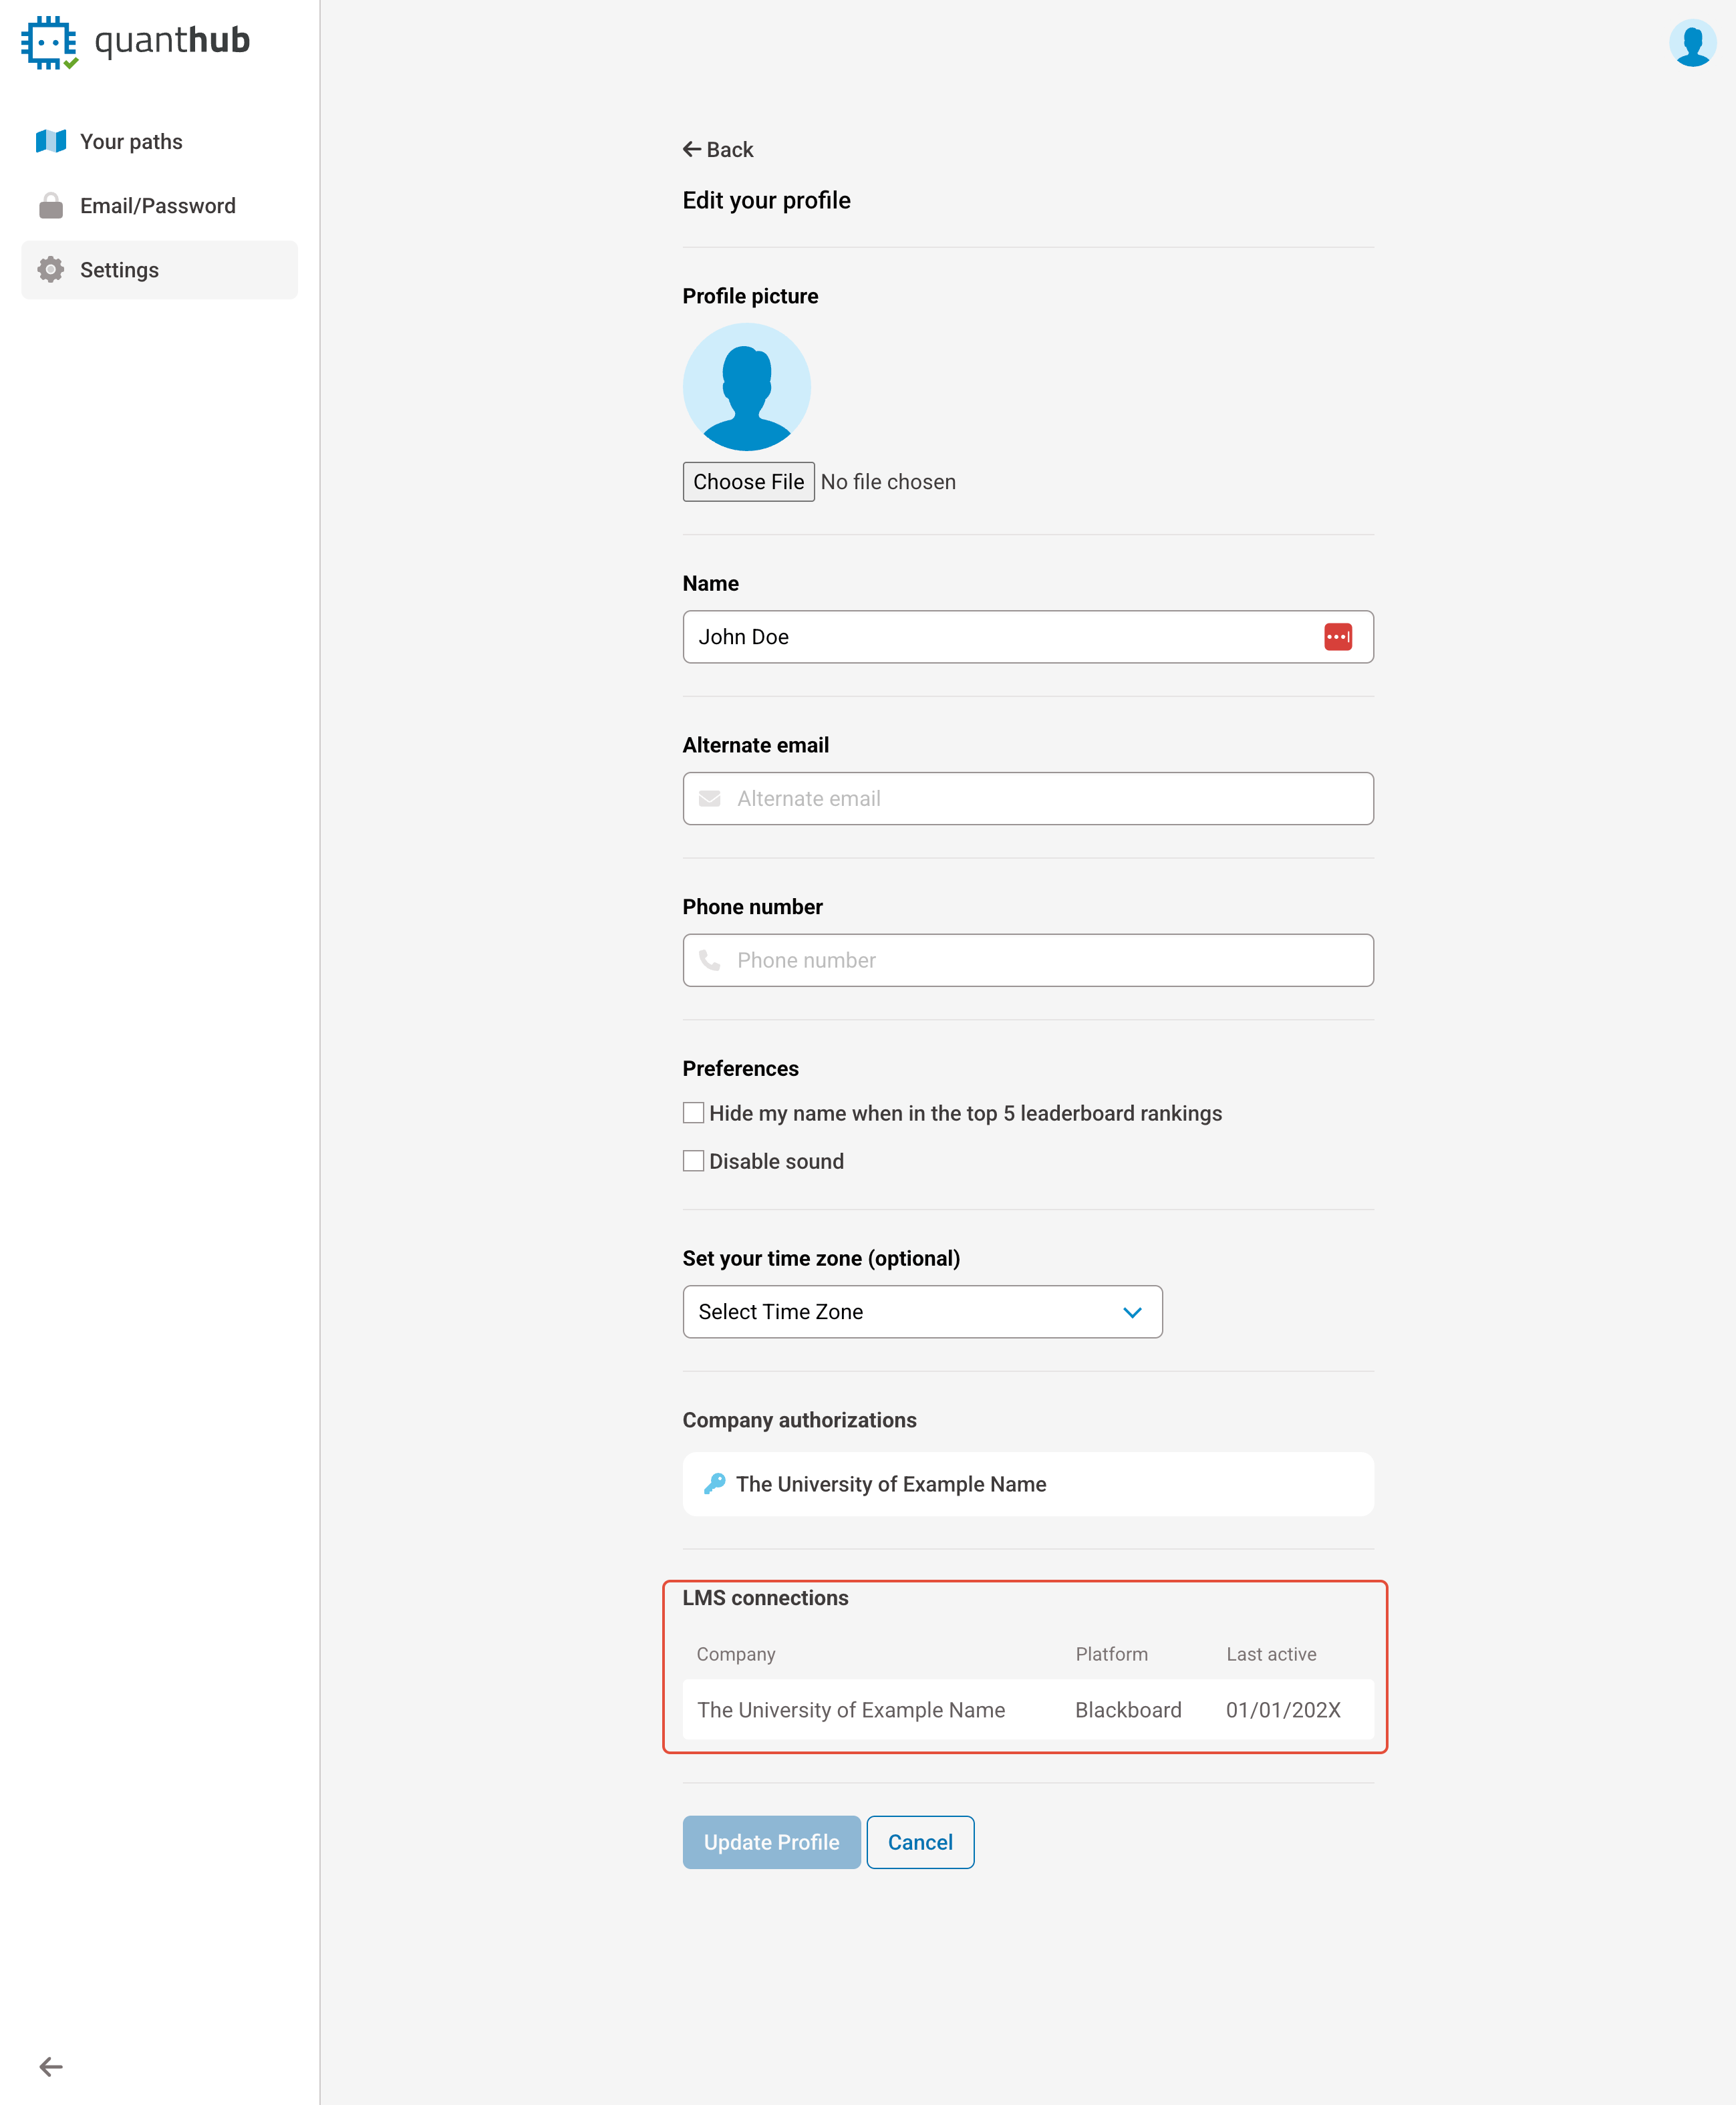
Task: Click the quanthub logo icon
Action: coord(49,42)
